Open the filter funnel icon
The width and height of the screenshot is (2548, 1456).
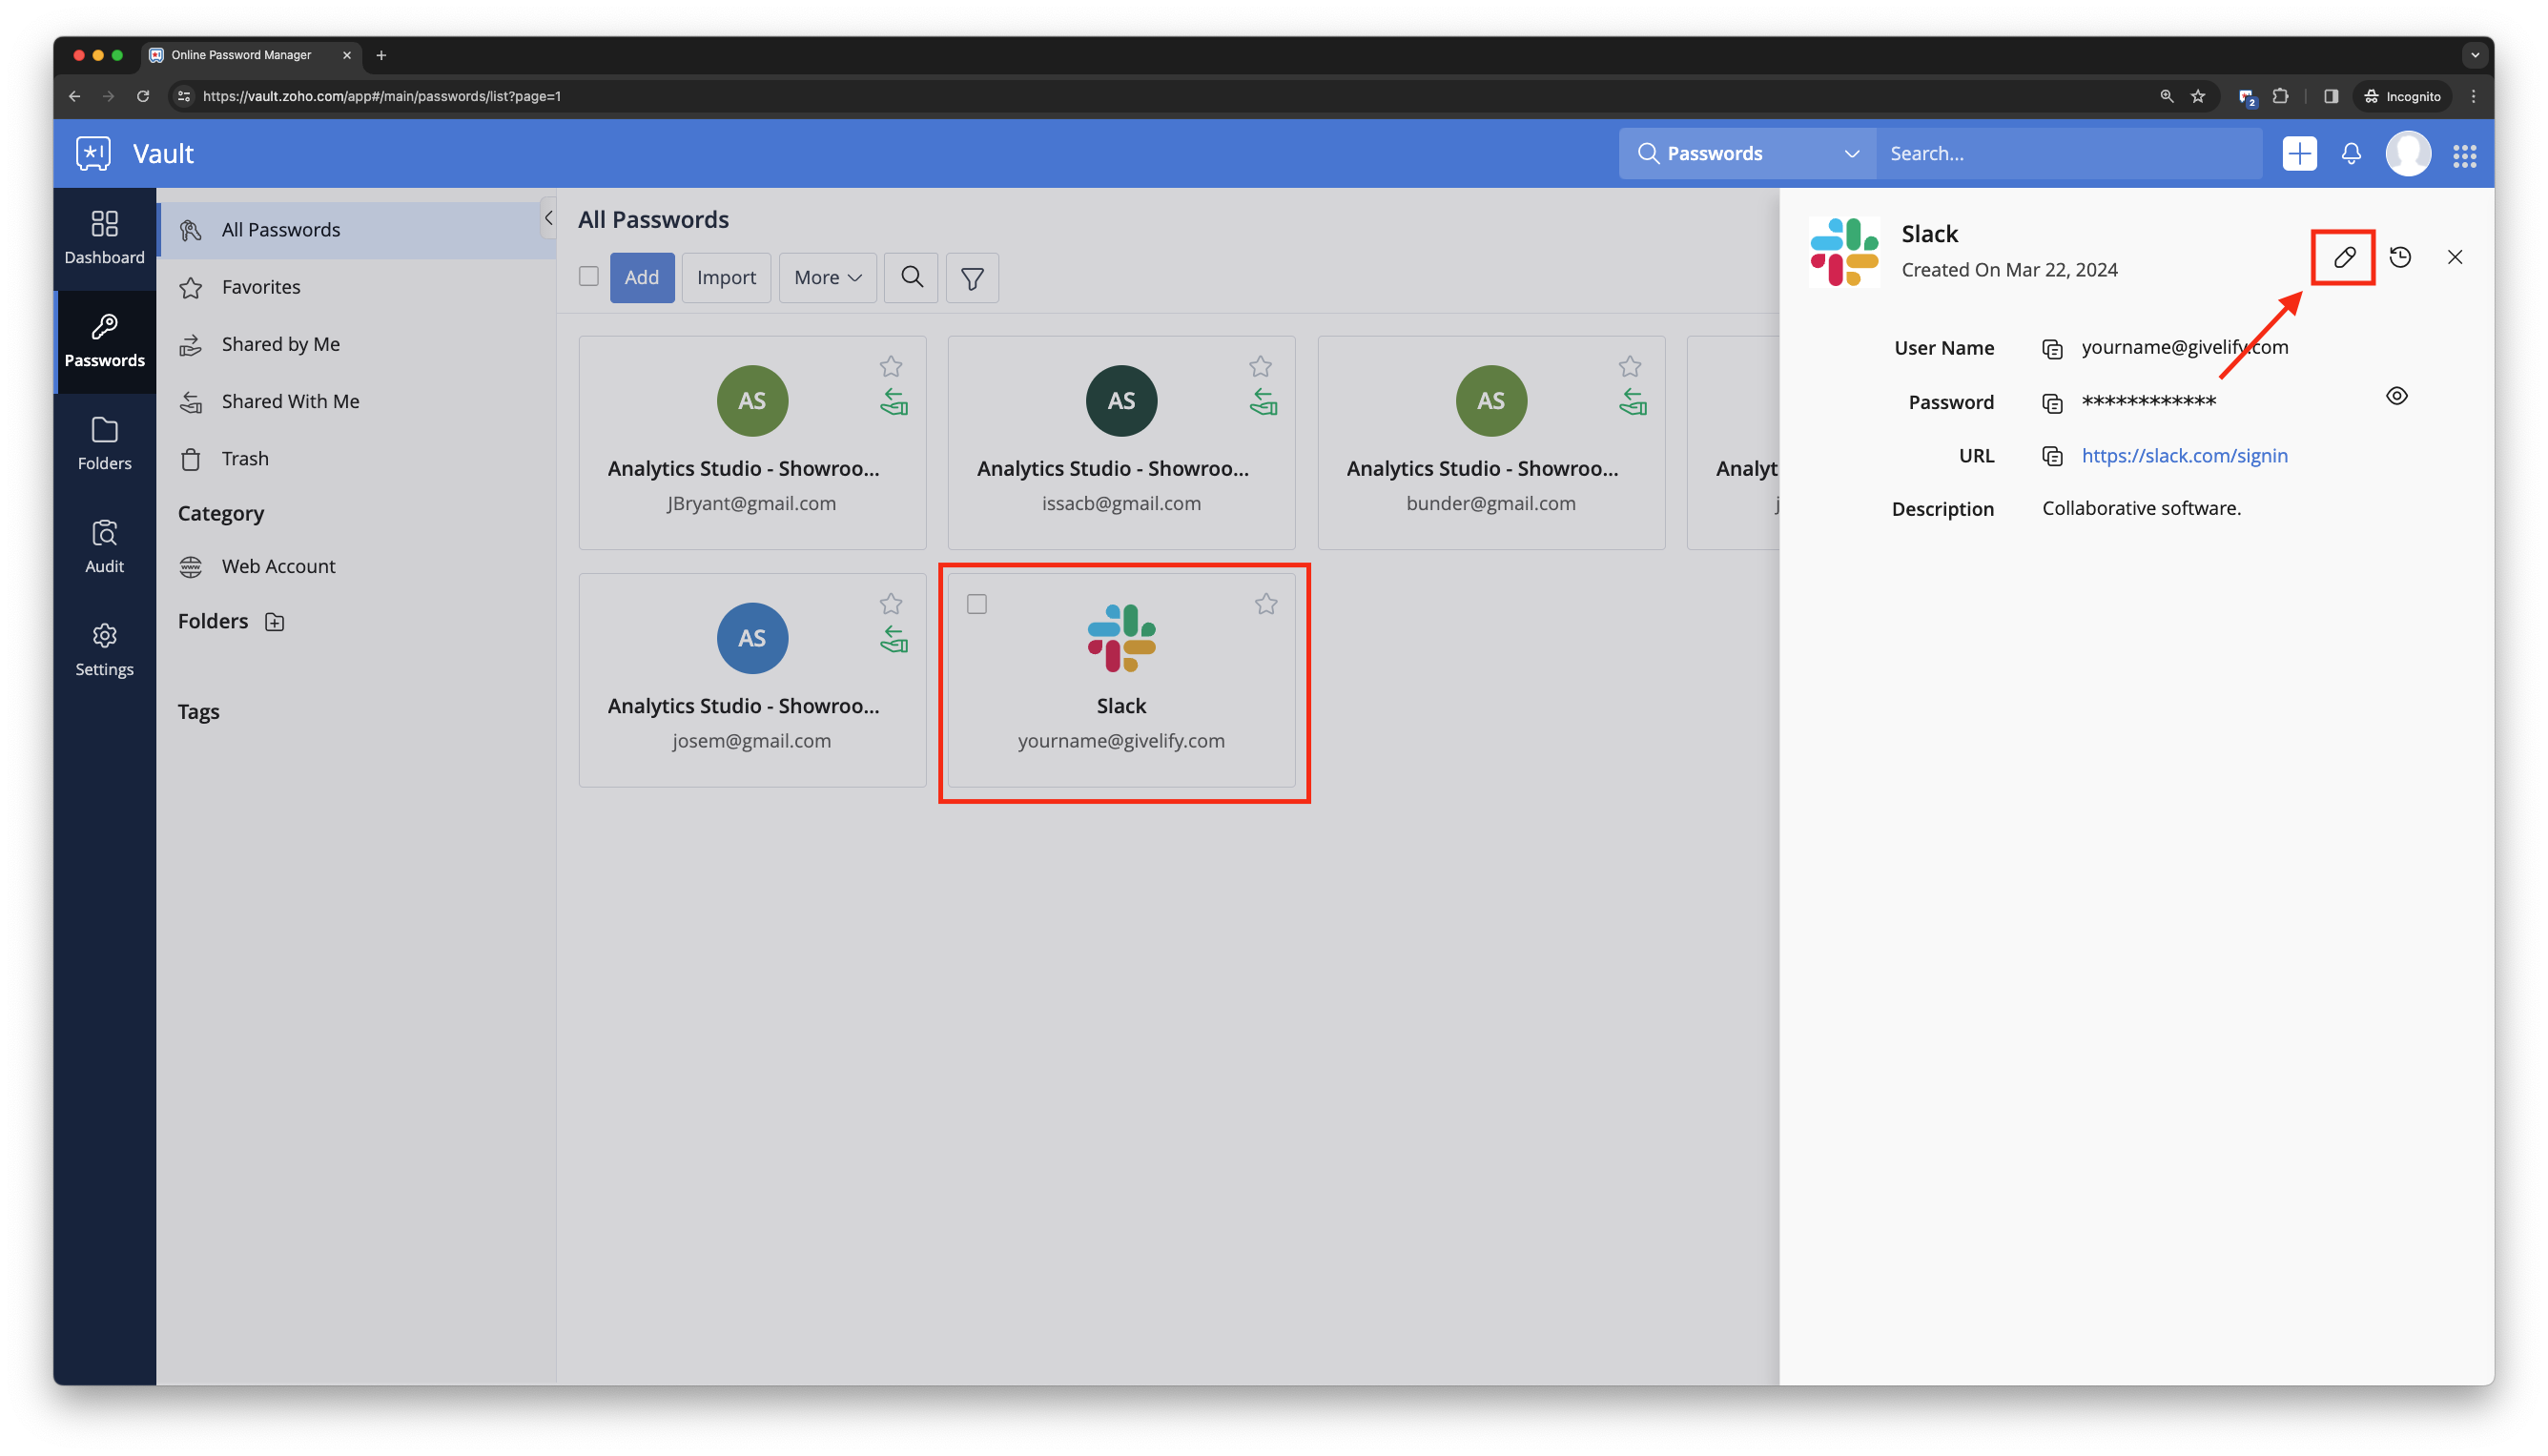coord(972,277)
